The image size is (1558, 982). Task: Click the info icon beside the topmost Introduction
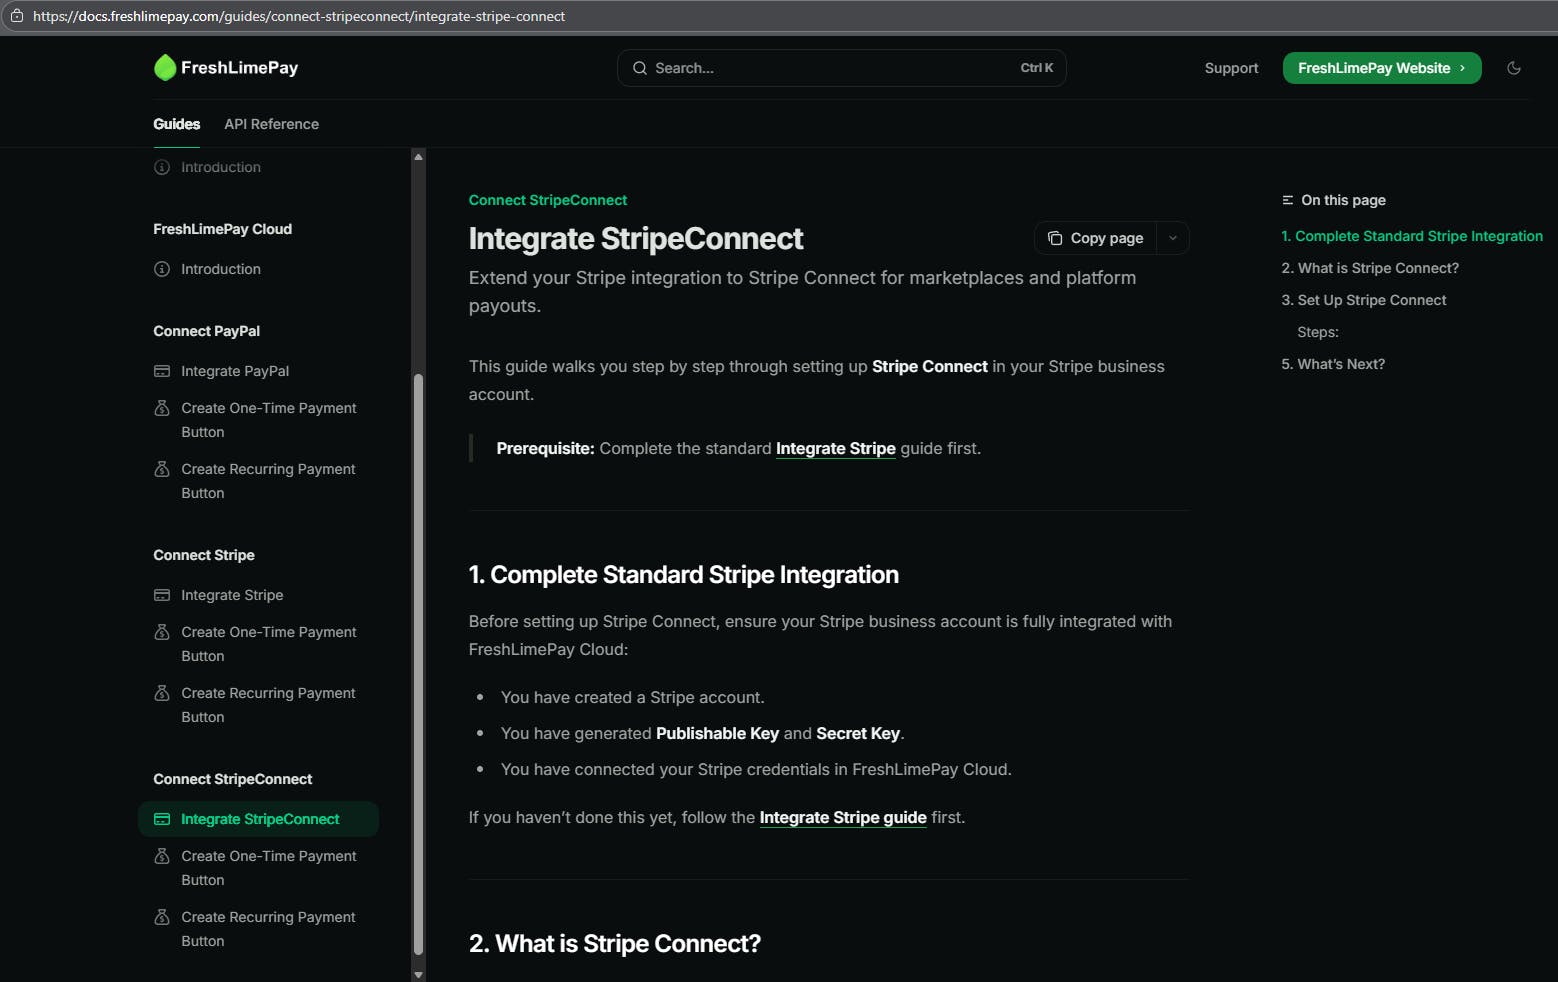coord(162,167)
